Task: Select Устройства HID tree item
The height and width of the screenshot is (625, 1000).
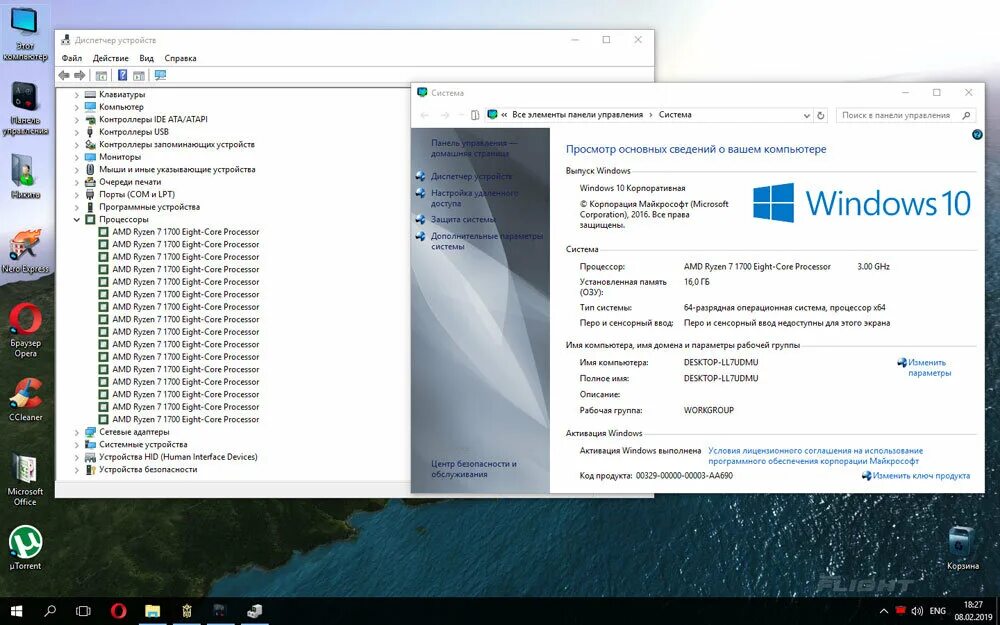Action: point(178,457)
